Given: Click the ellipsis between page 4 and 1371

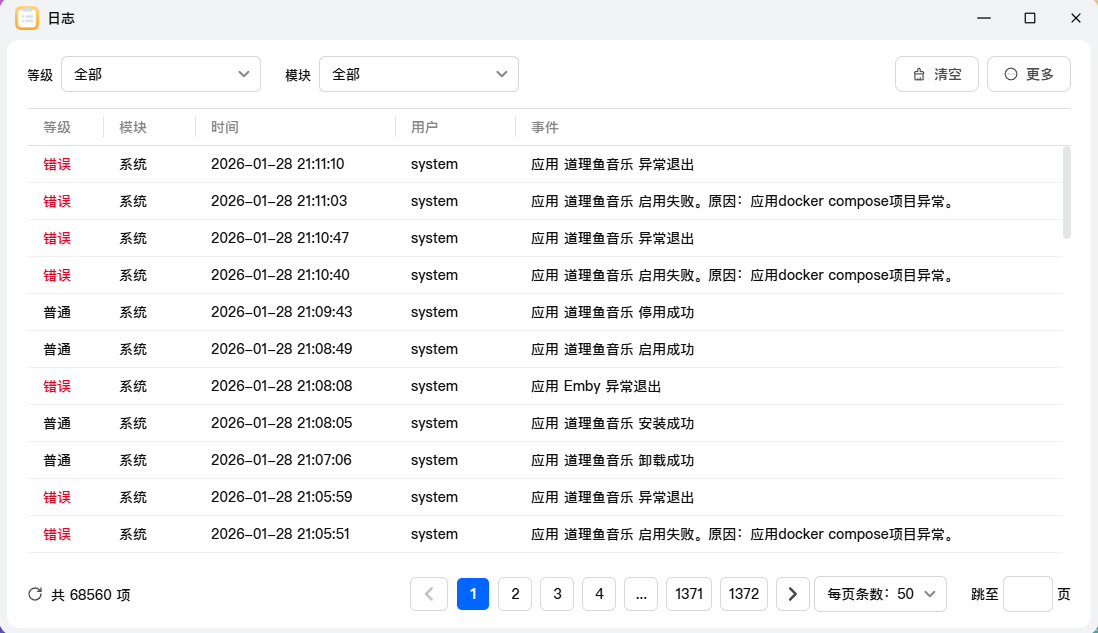Looking at the screenshot, I should pos(641,593).
